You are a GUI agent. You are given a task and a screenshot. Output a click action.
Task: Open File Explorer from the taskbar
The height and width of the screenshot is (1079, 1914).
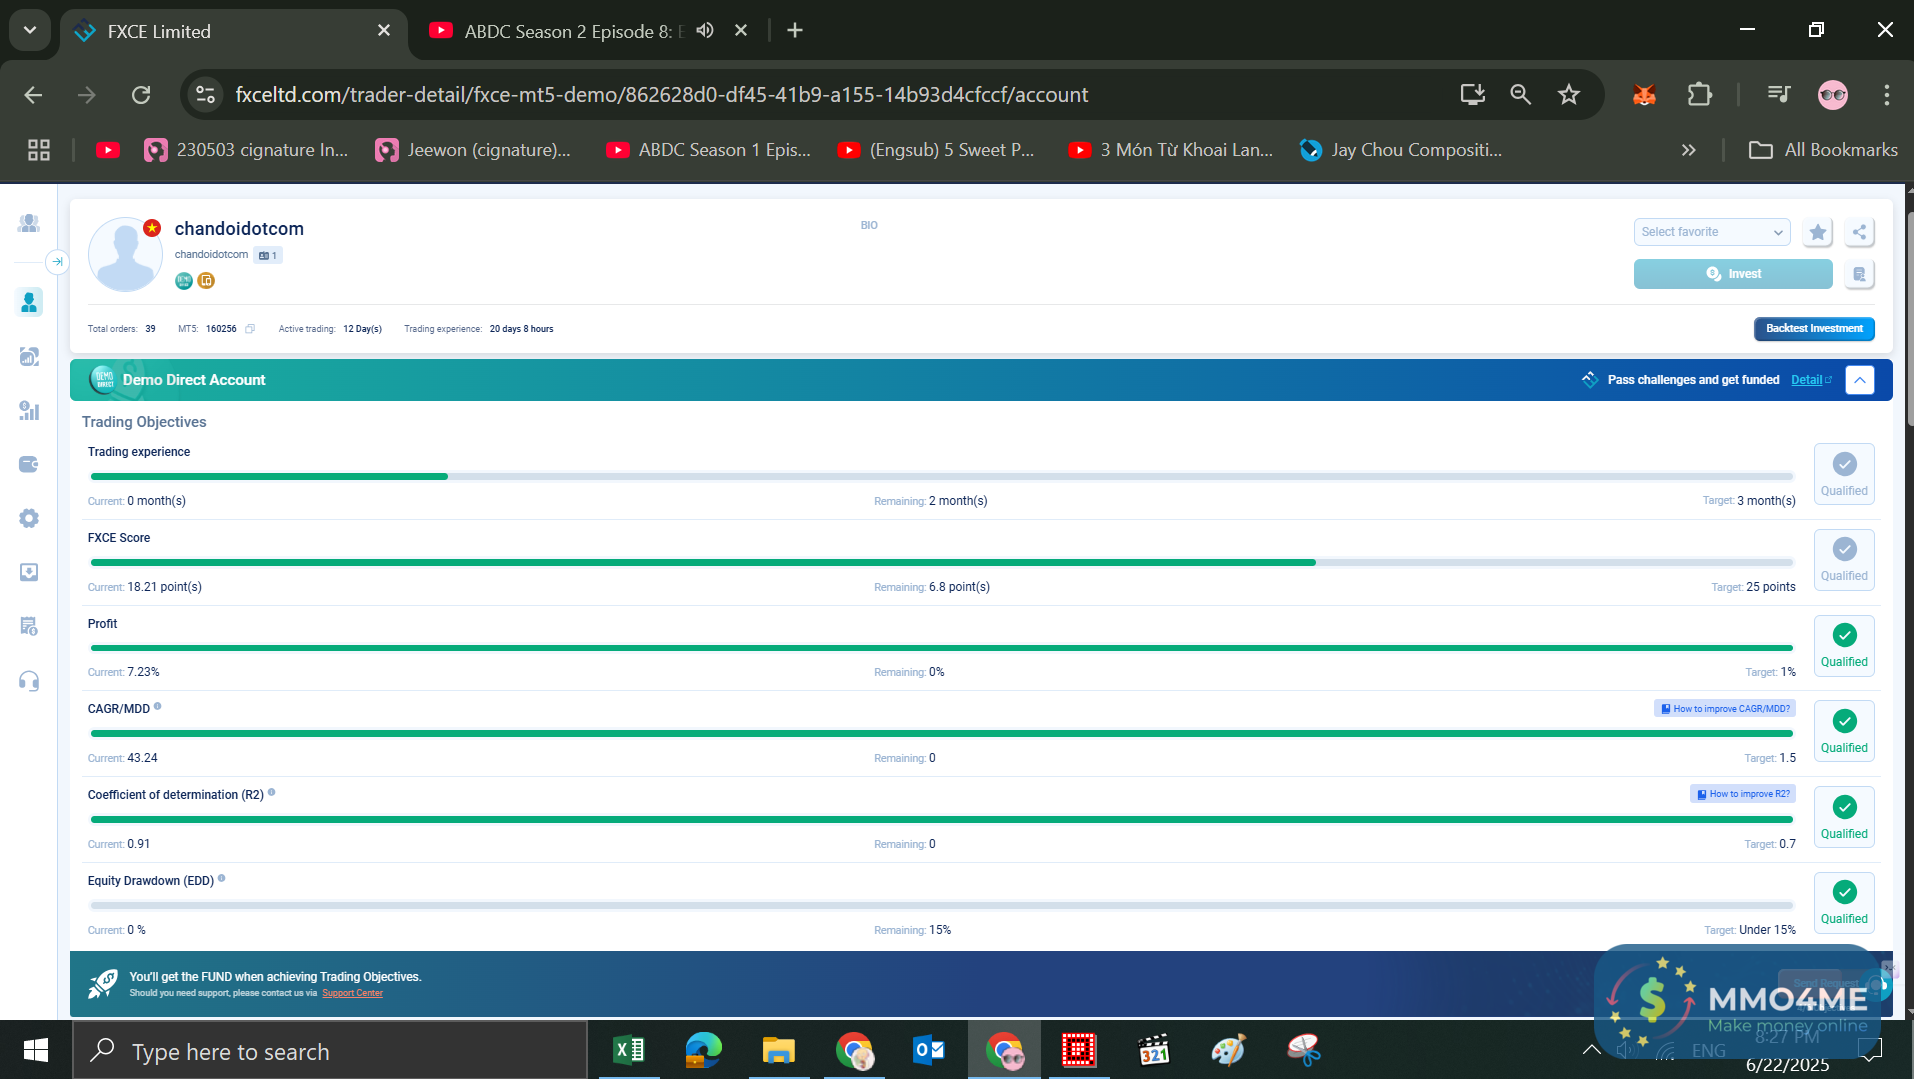coord(778,1050)
